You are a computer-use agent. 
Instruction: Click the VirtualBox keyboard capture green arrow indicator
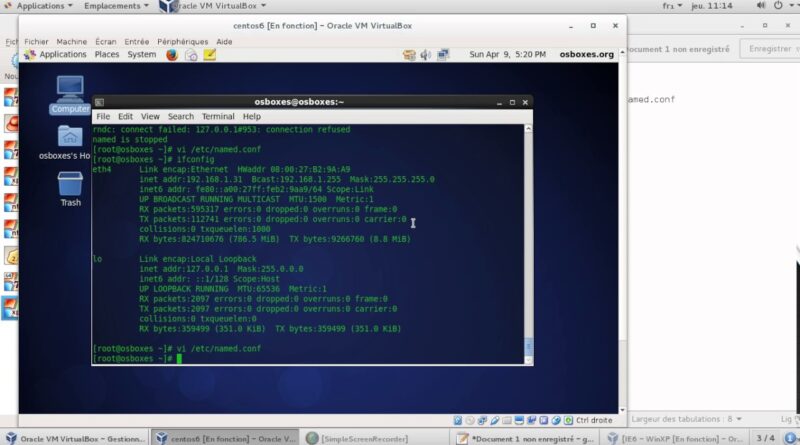[568, 420]
